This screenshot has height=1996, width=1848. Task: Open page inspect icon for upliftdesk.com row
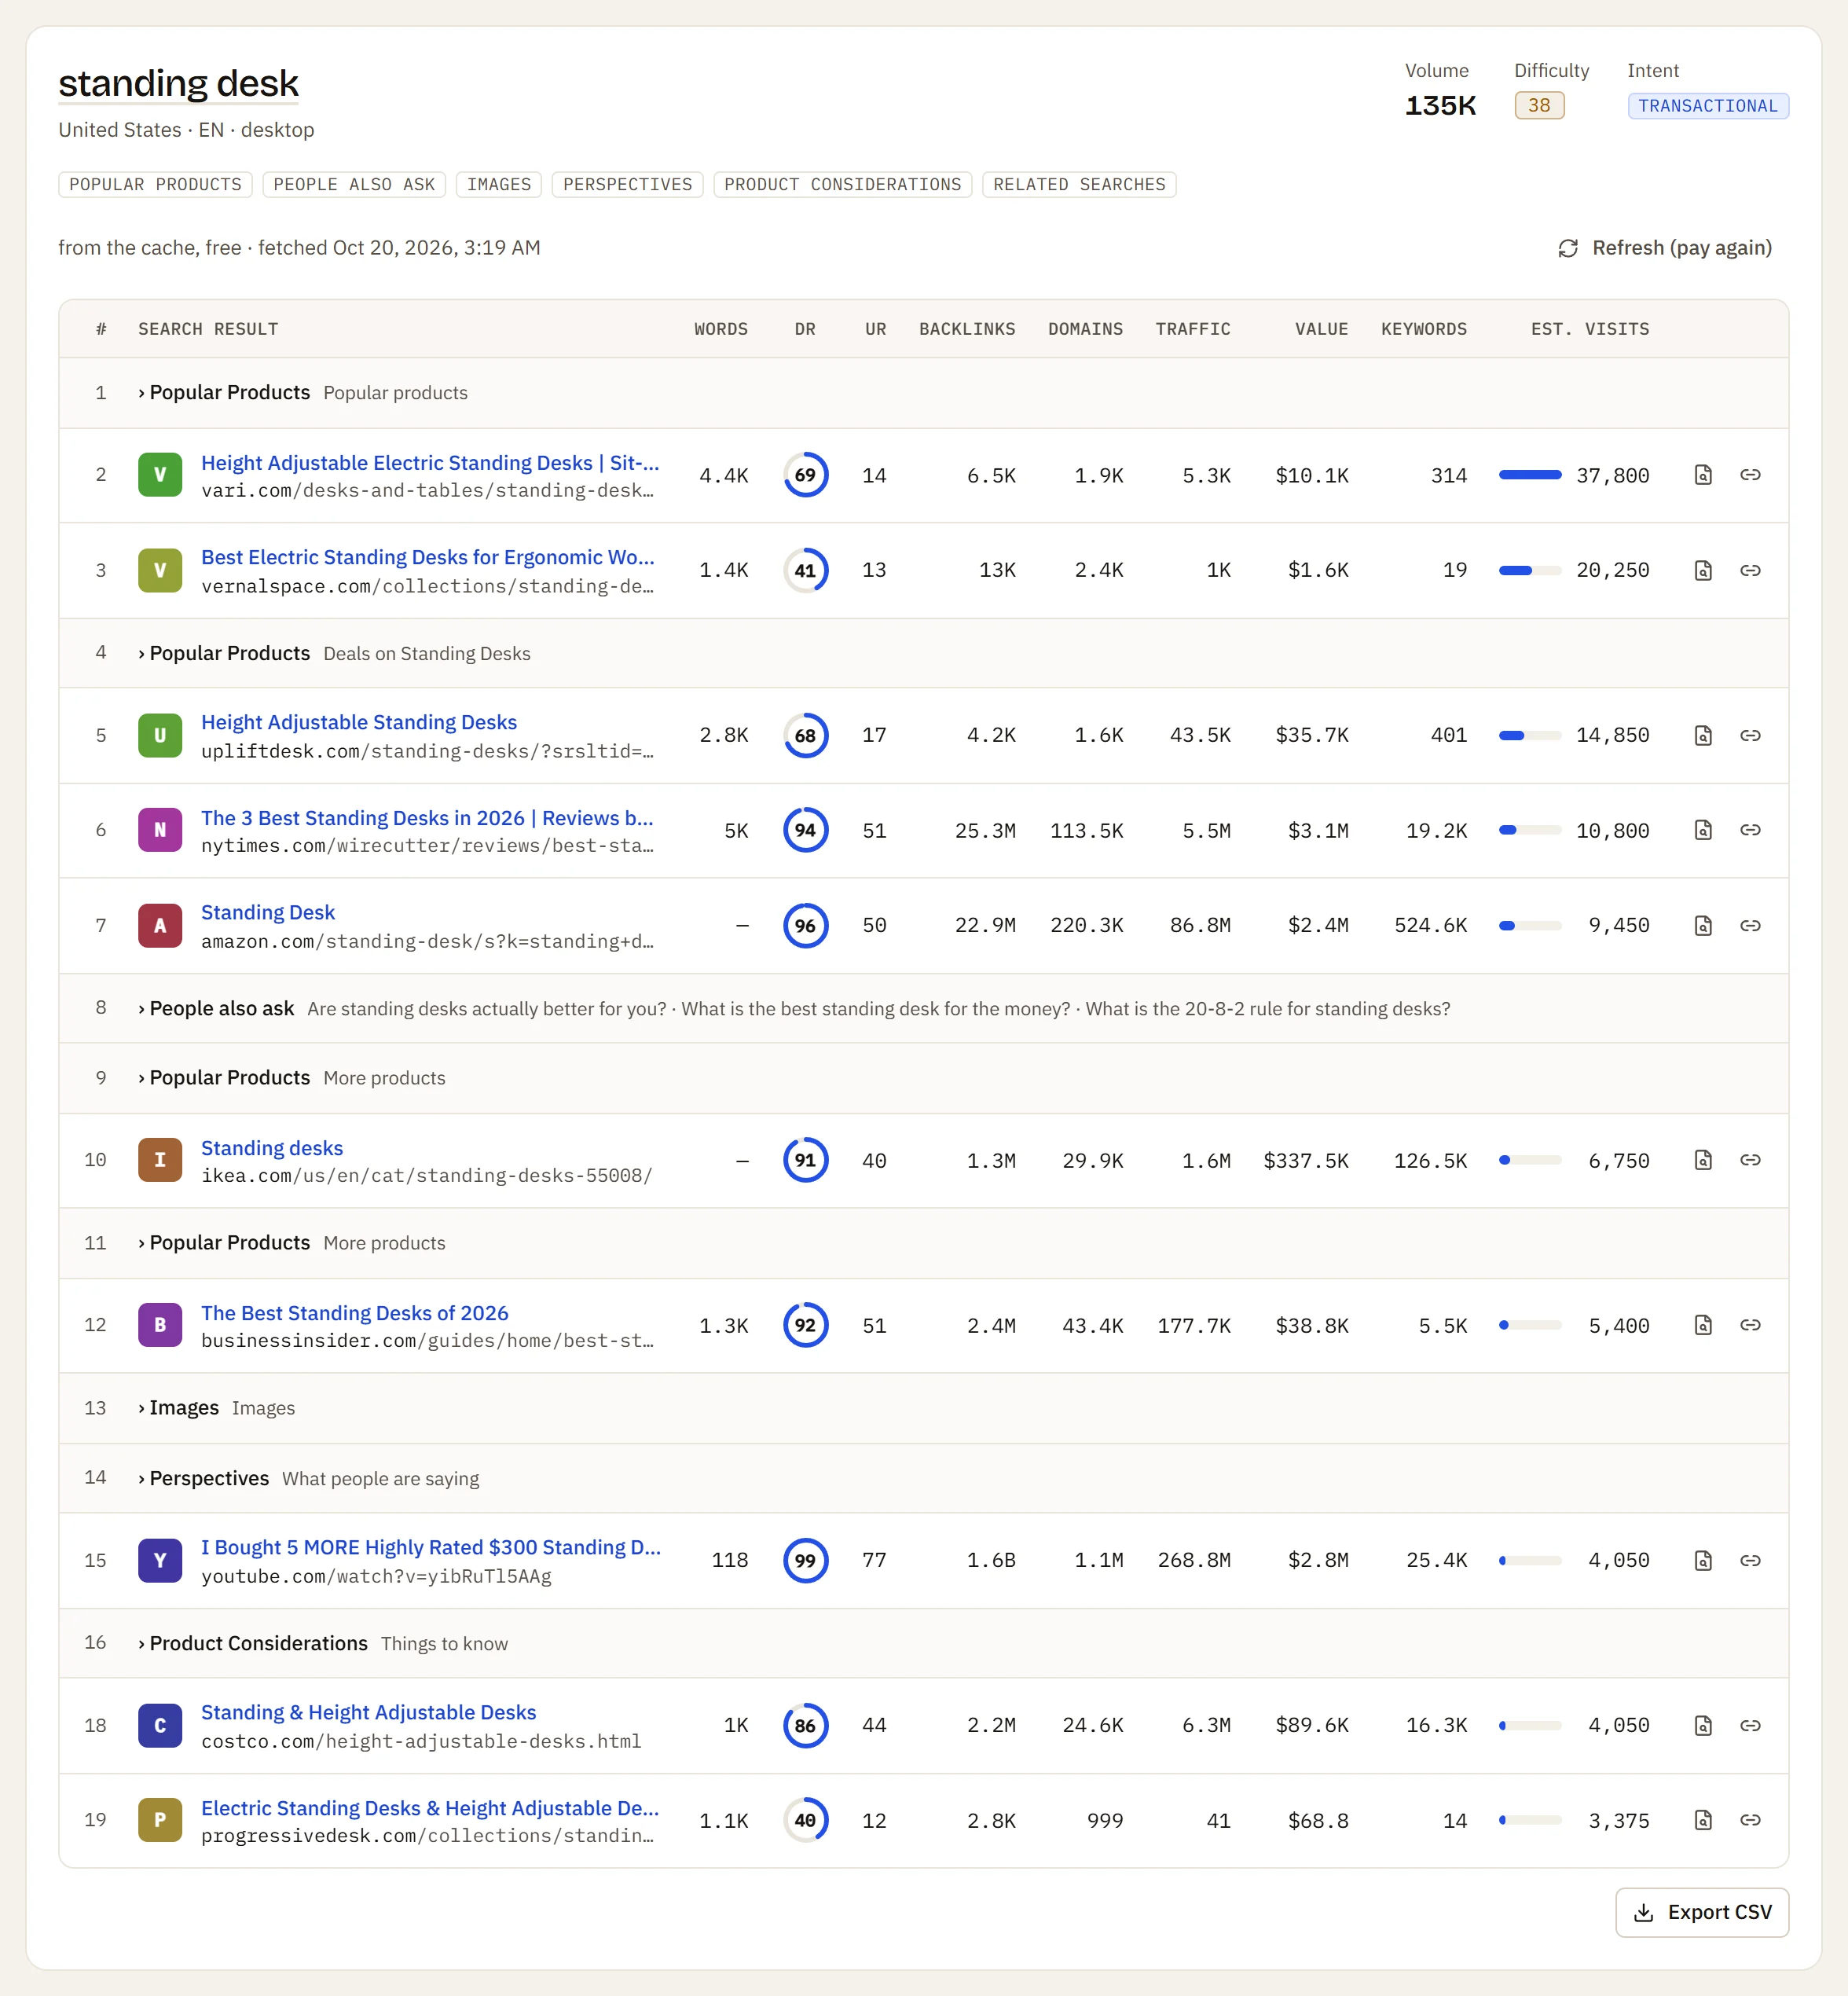point(1703,735)
